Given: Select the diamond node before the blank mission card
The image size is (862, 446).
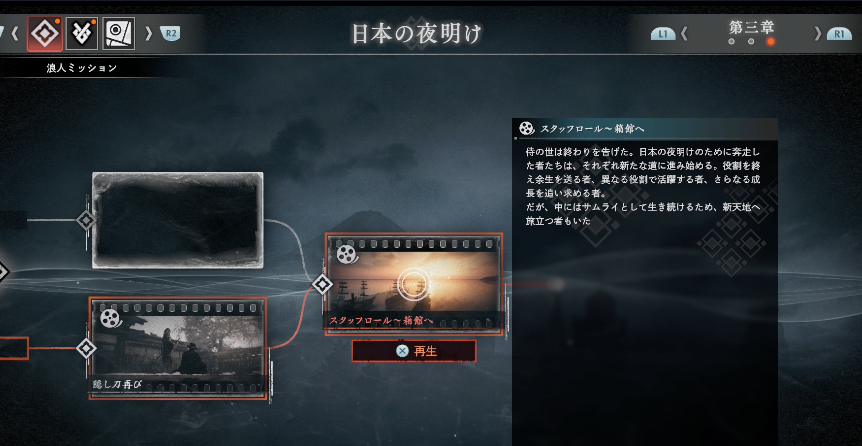Looking at the screenshot, I should (x=86, y=221).
